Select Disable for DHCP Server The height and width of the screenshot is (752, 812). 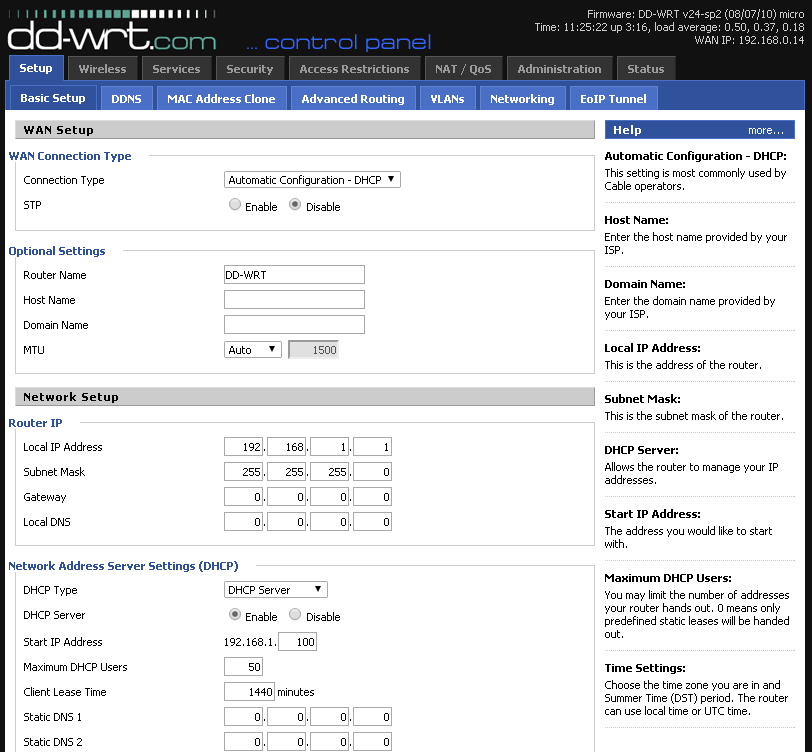click(295, 614)
